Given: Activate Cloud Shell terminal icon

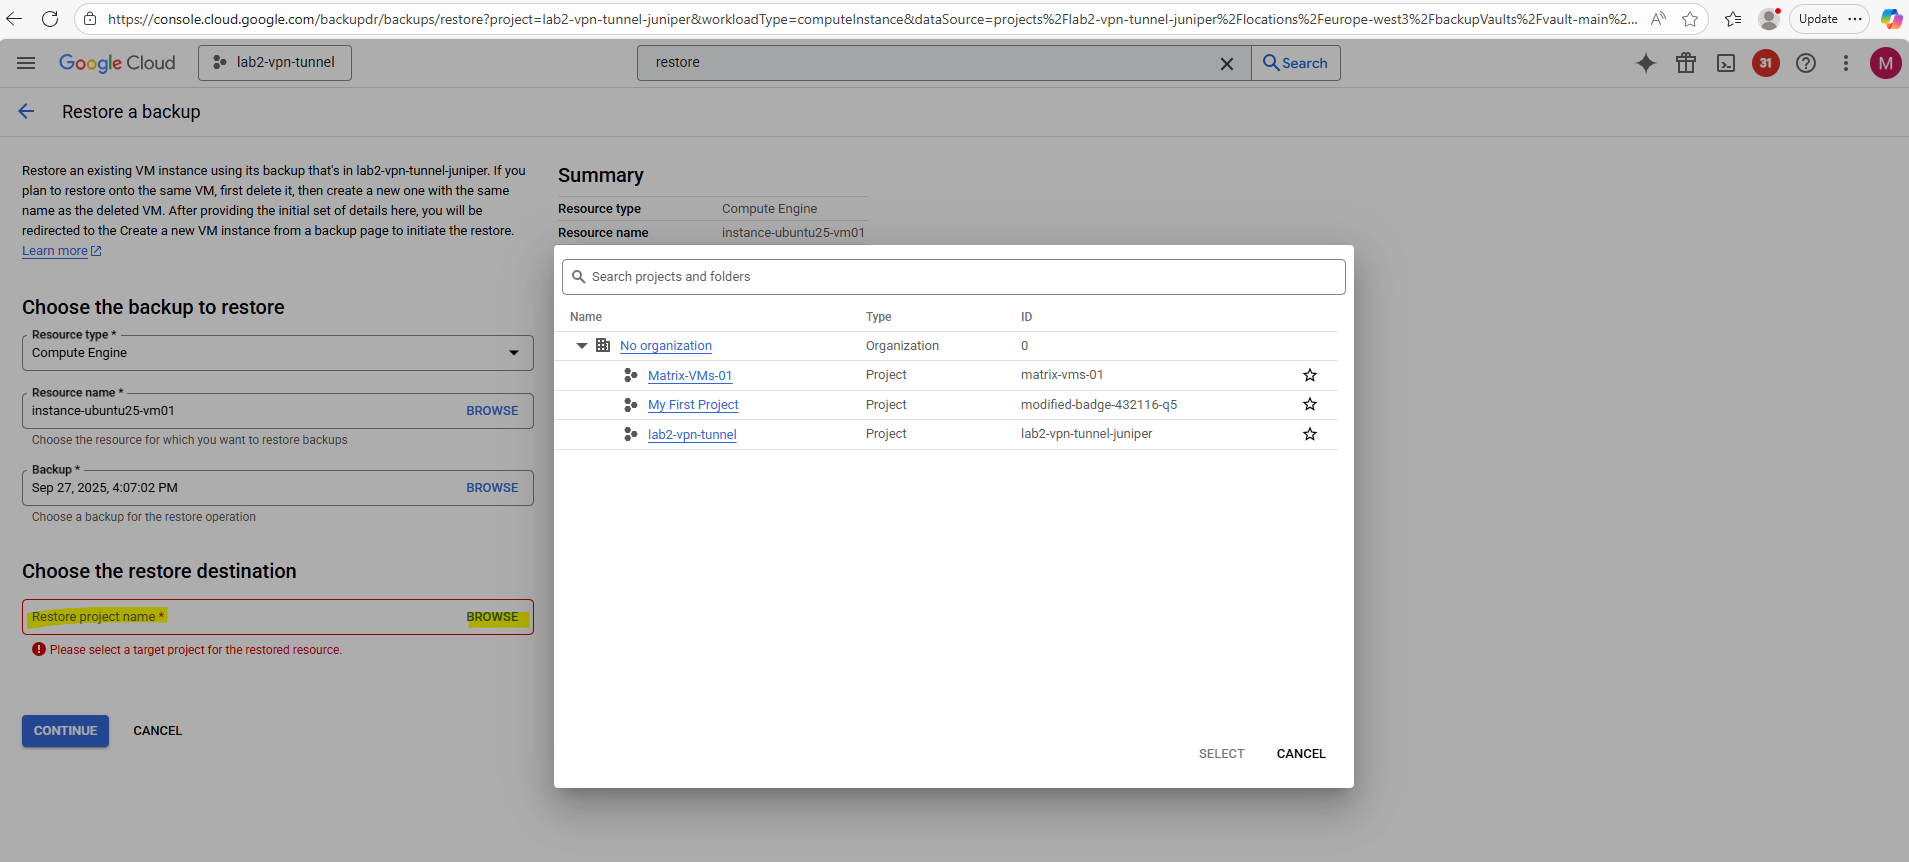Looking at the screenshot, I should point(1726,63).
